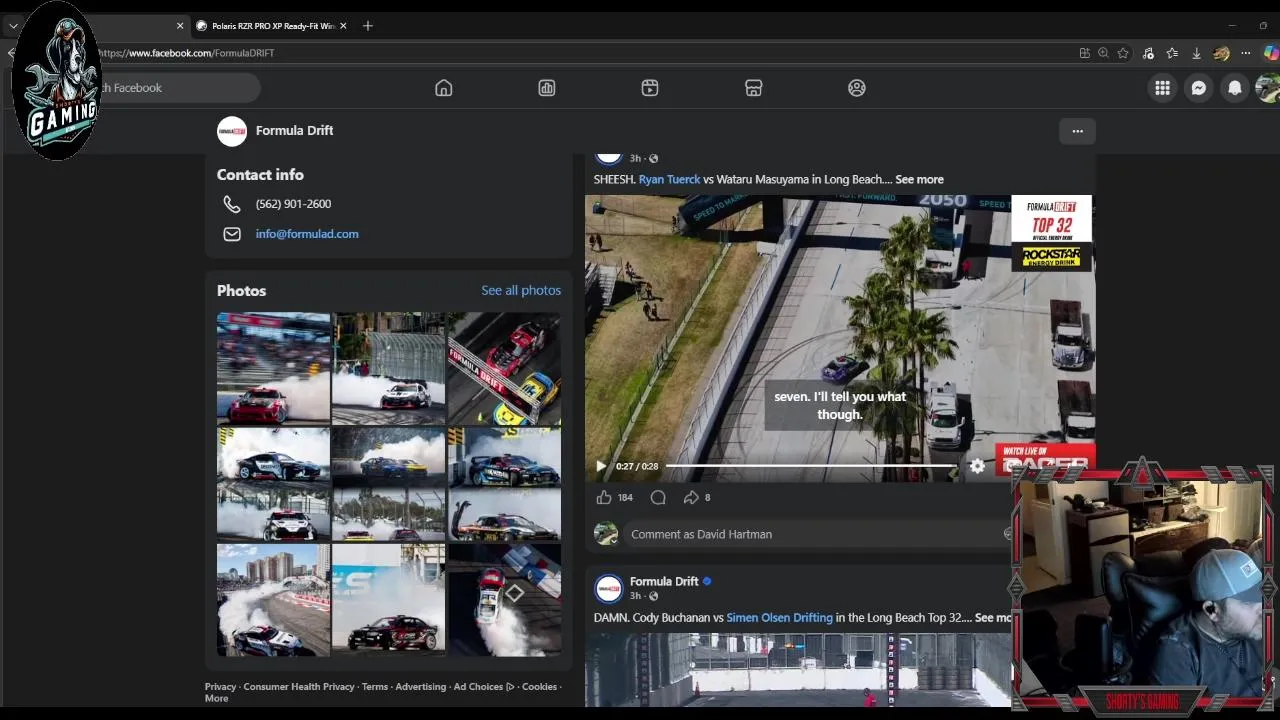
Task: Open the Professional dashboard icon
Action: 547,88
